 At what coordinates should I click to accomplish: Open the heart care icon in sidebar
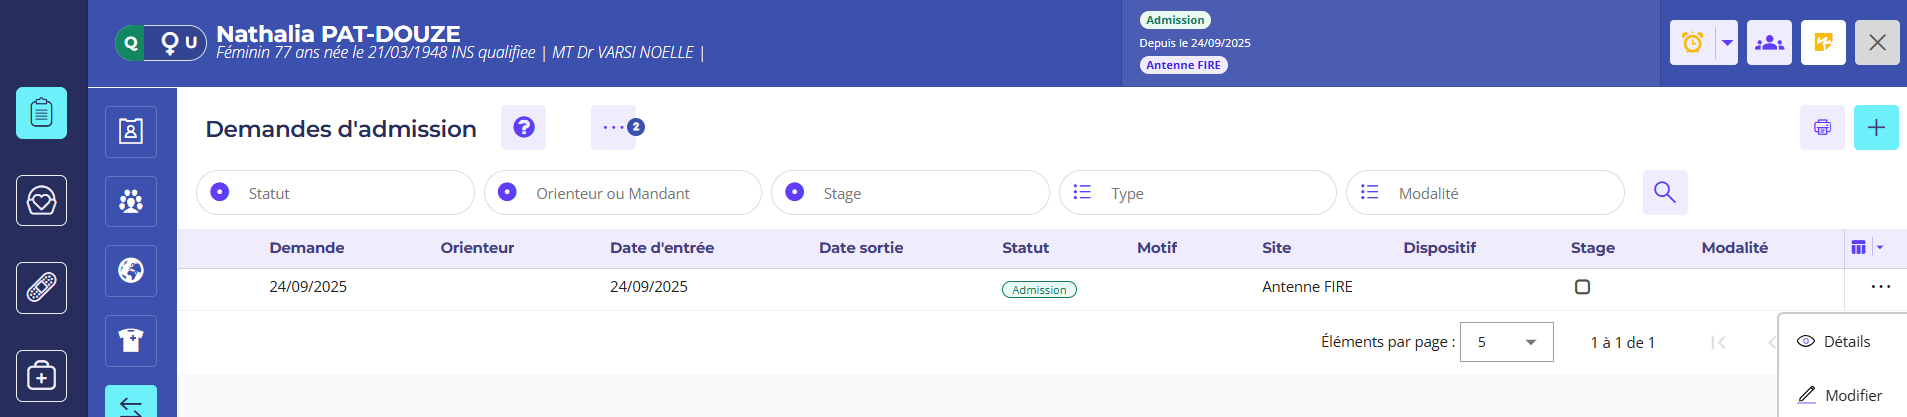(x=41, y=201)
